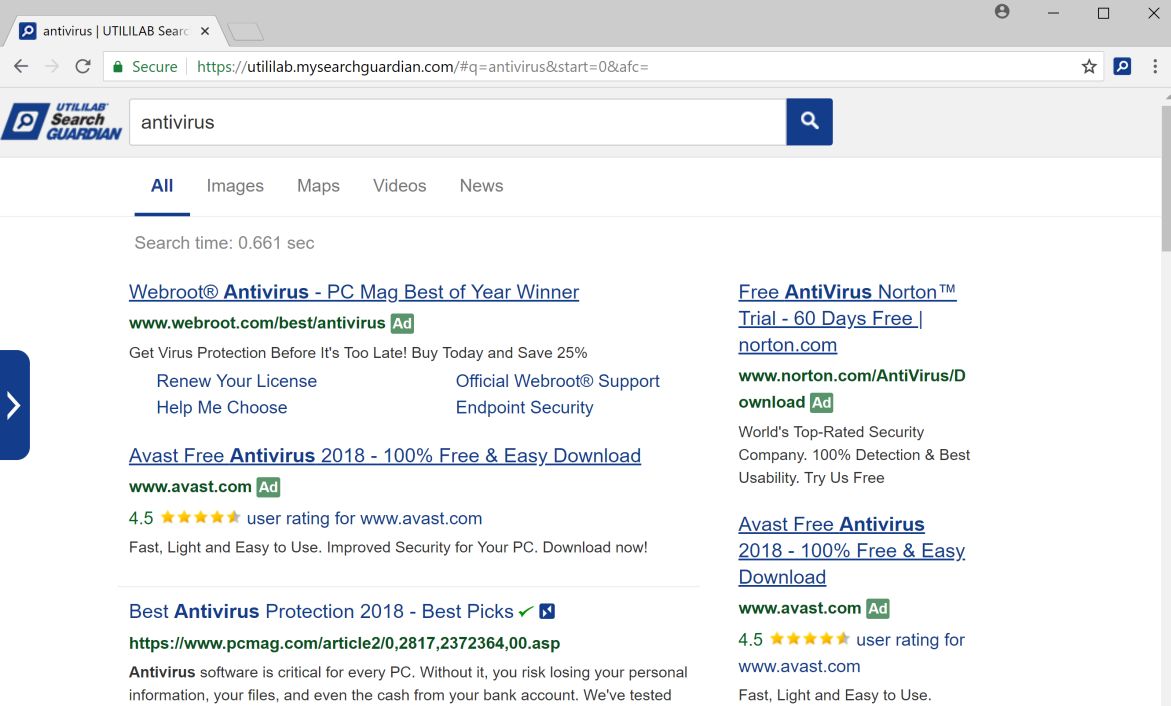1171x706 pixels.
Task: Switch to the News tab
Action: pos(481,186)
